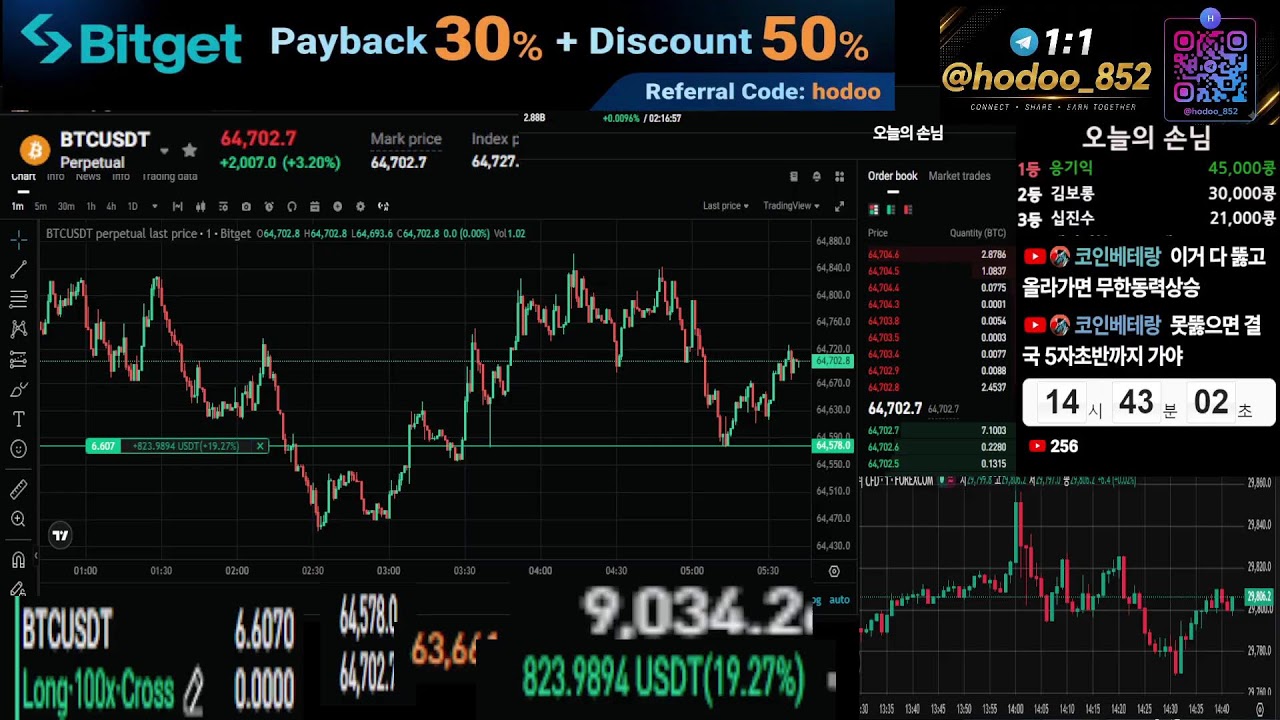The height and width of the screenshot is (720, 1280).
Task: Show both bids and asks order book view
Action: [874, 210]
